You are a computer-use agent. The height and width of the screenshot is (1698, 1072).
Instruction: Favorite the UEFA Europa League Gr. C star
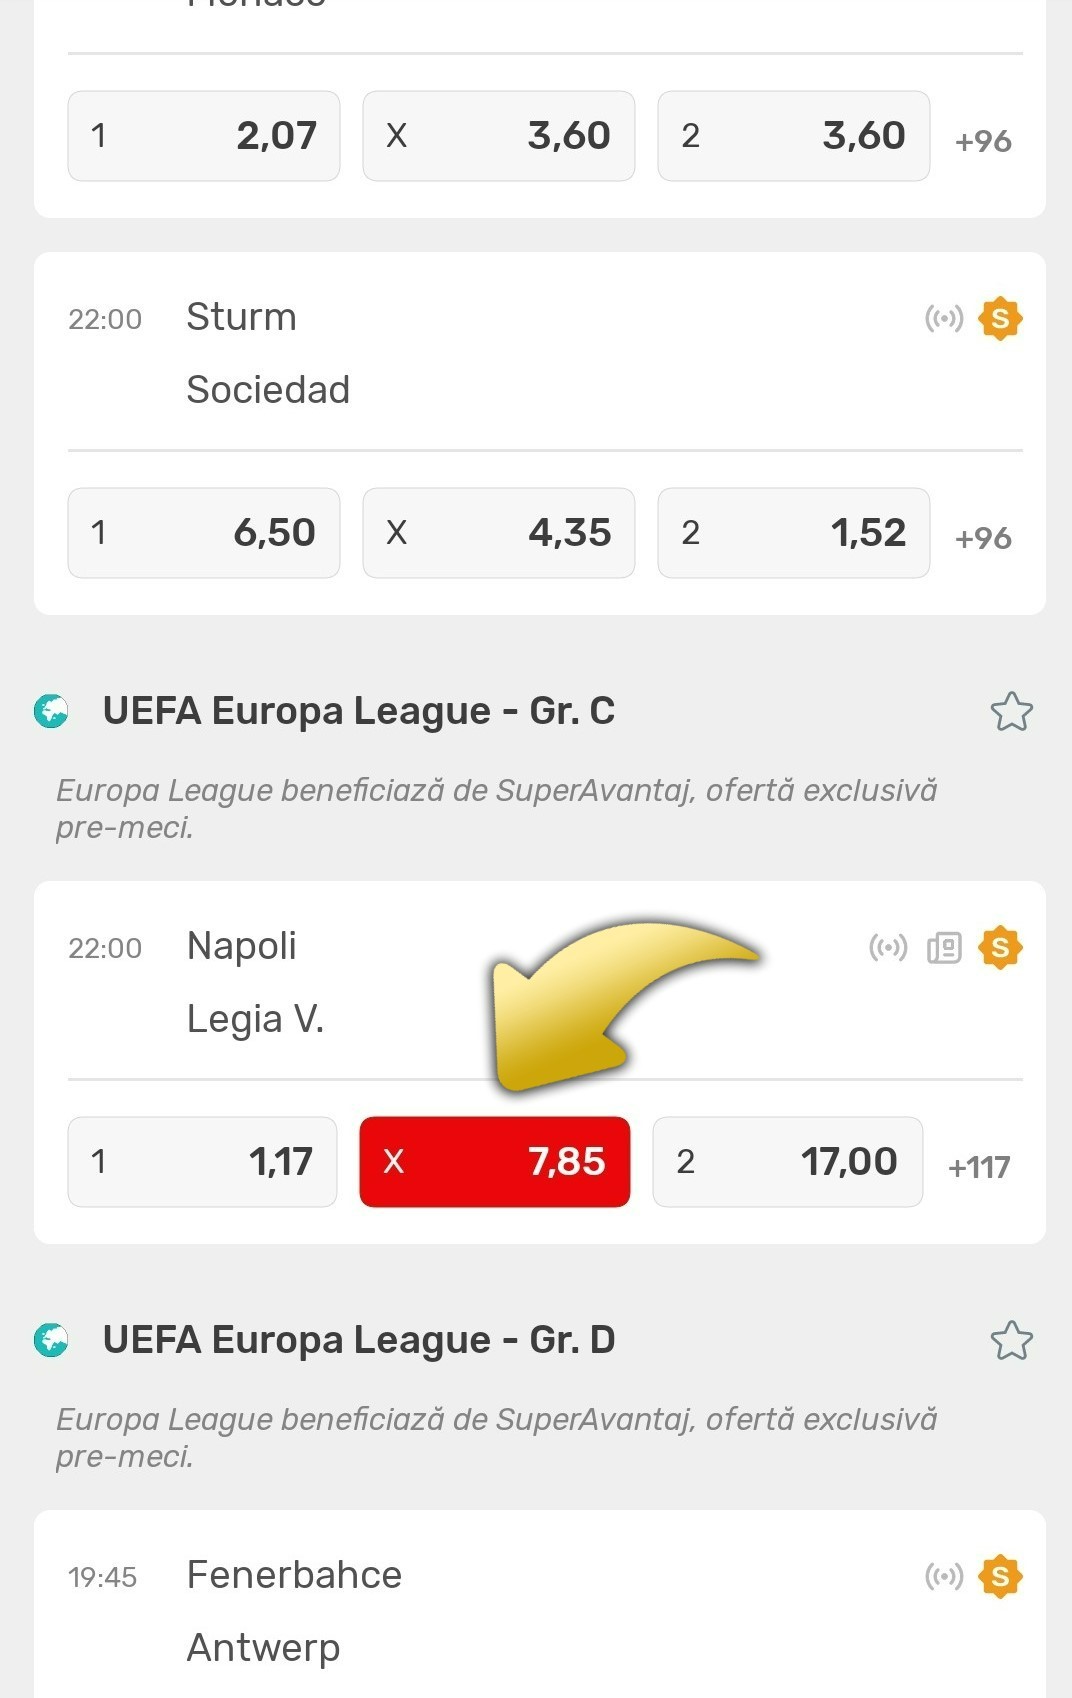pyautogui.click(x=1011, y=712)
